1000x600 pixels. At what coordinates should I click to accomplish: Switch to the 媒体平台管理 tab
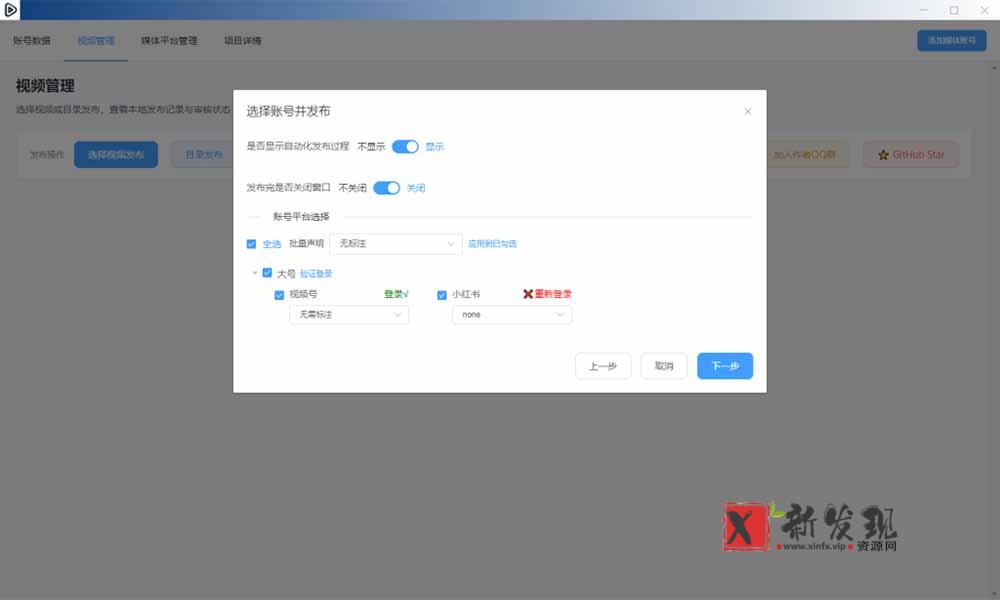click(169, 41)
